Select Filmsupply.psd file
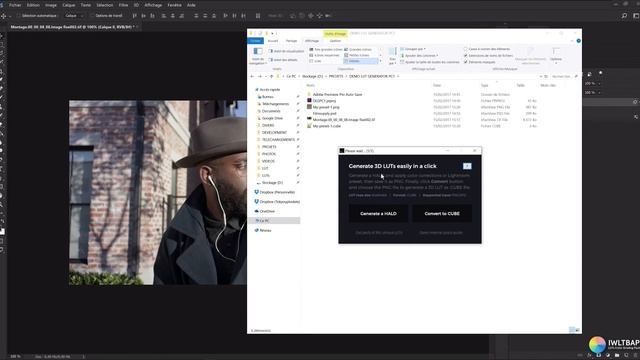 click(324, 113)
